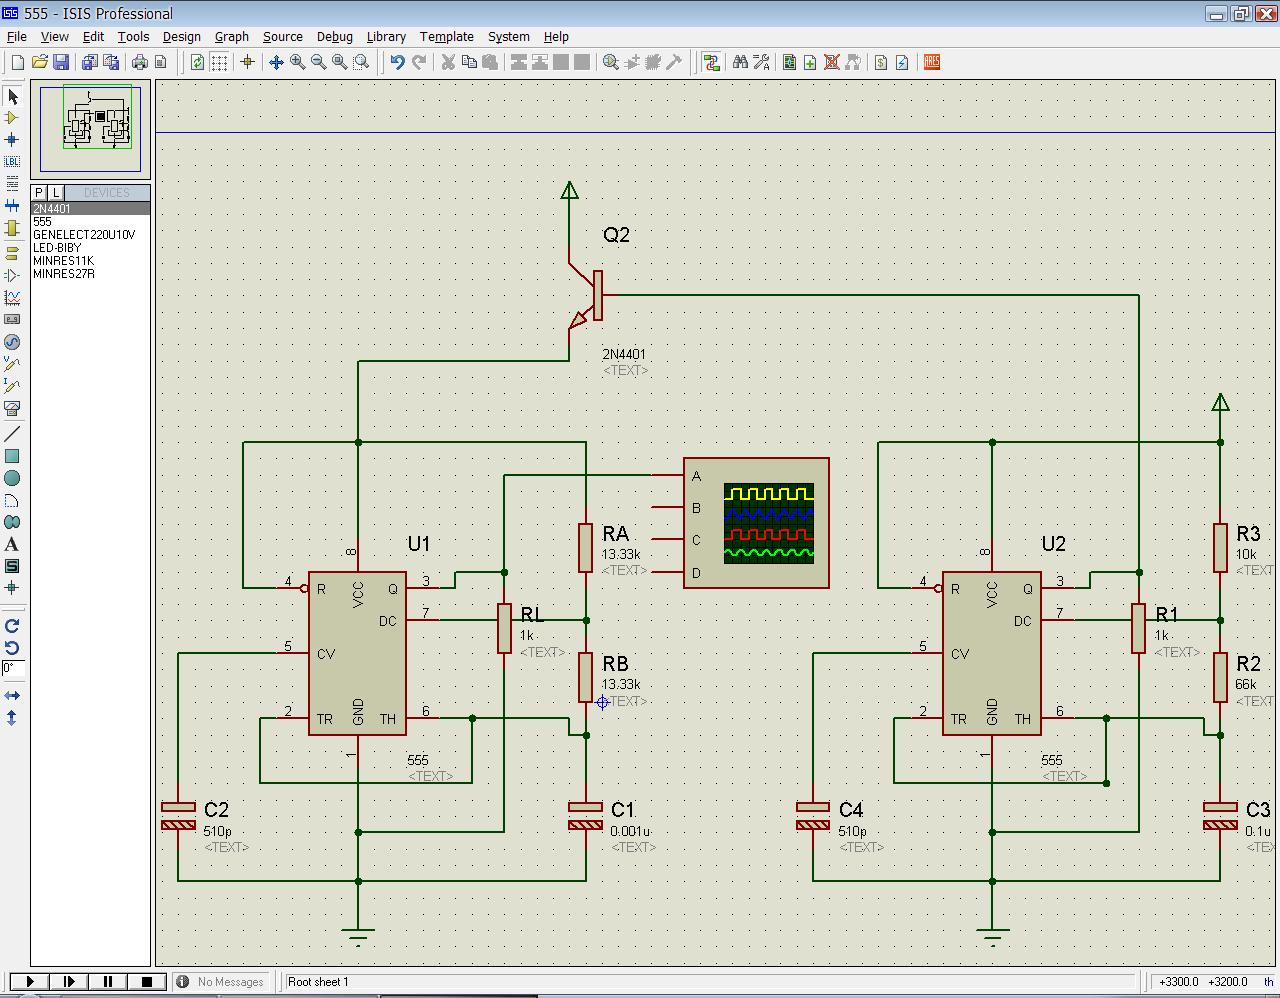Choose the 2D text tool

pos(12,545)
